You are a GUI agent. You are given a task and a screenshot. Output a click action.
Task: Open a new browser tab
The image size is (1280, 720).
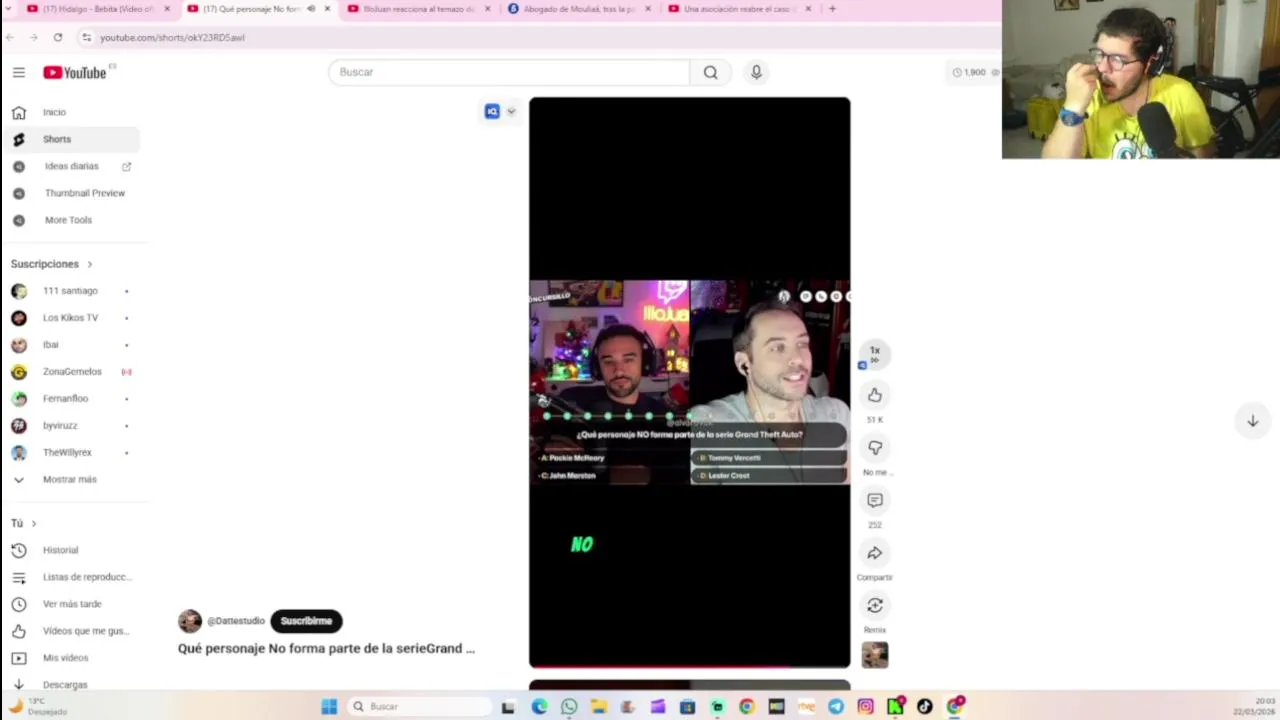tap(832, 9)
